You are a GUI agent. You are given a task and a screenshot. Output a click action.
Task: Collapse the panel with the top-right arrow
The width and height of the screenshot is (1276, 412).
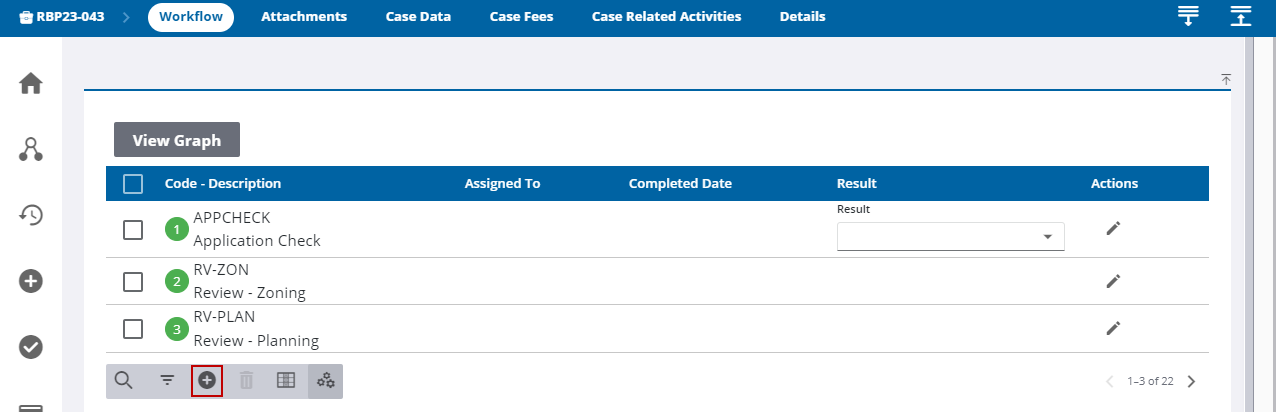(x=1226, y=79)
